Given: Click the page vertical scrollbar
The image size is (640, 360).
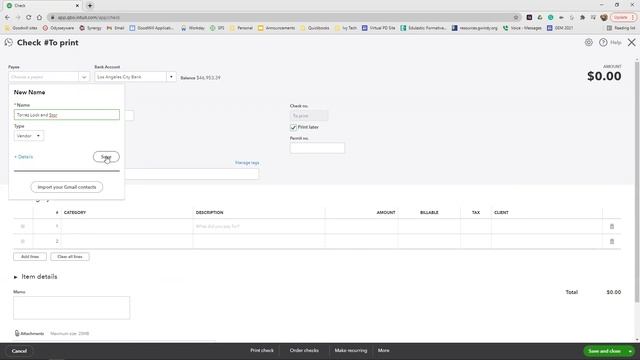Looking at the screenshot, I should point(637,182).
